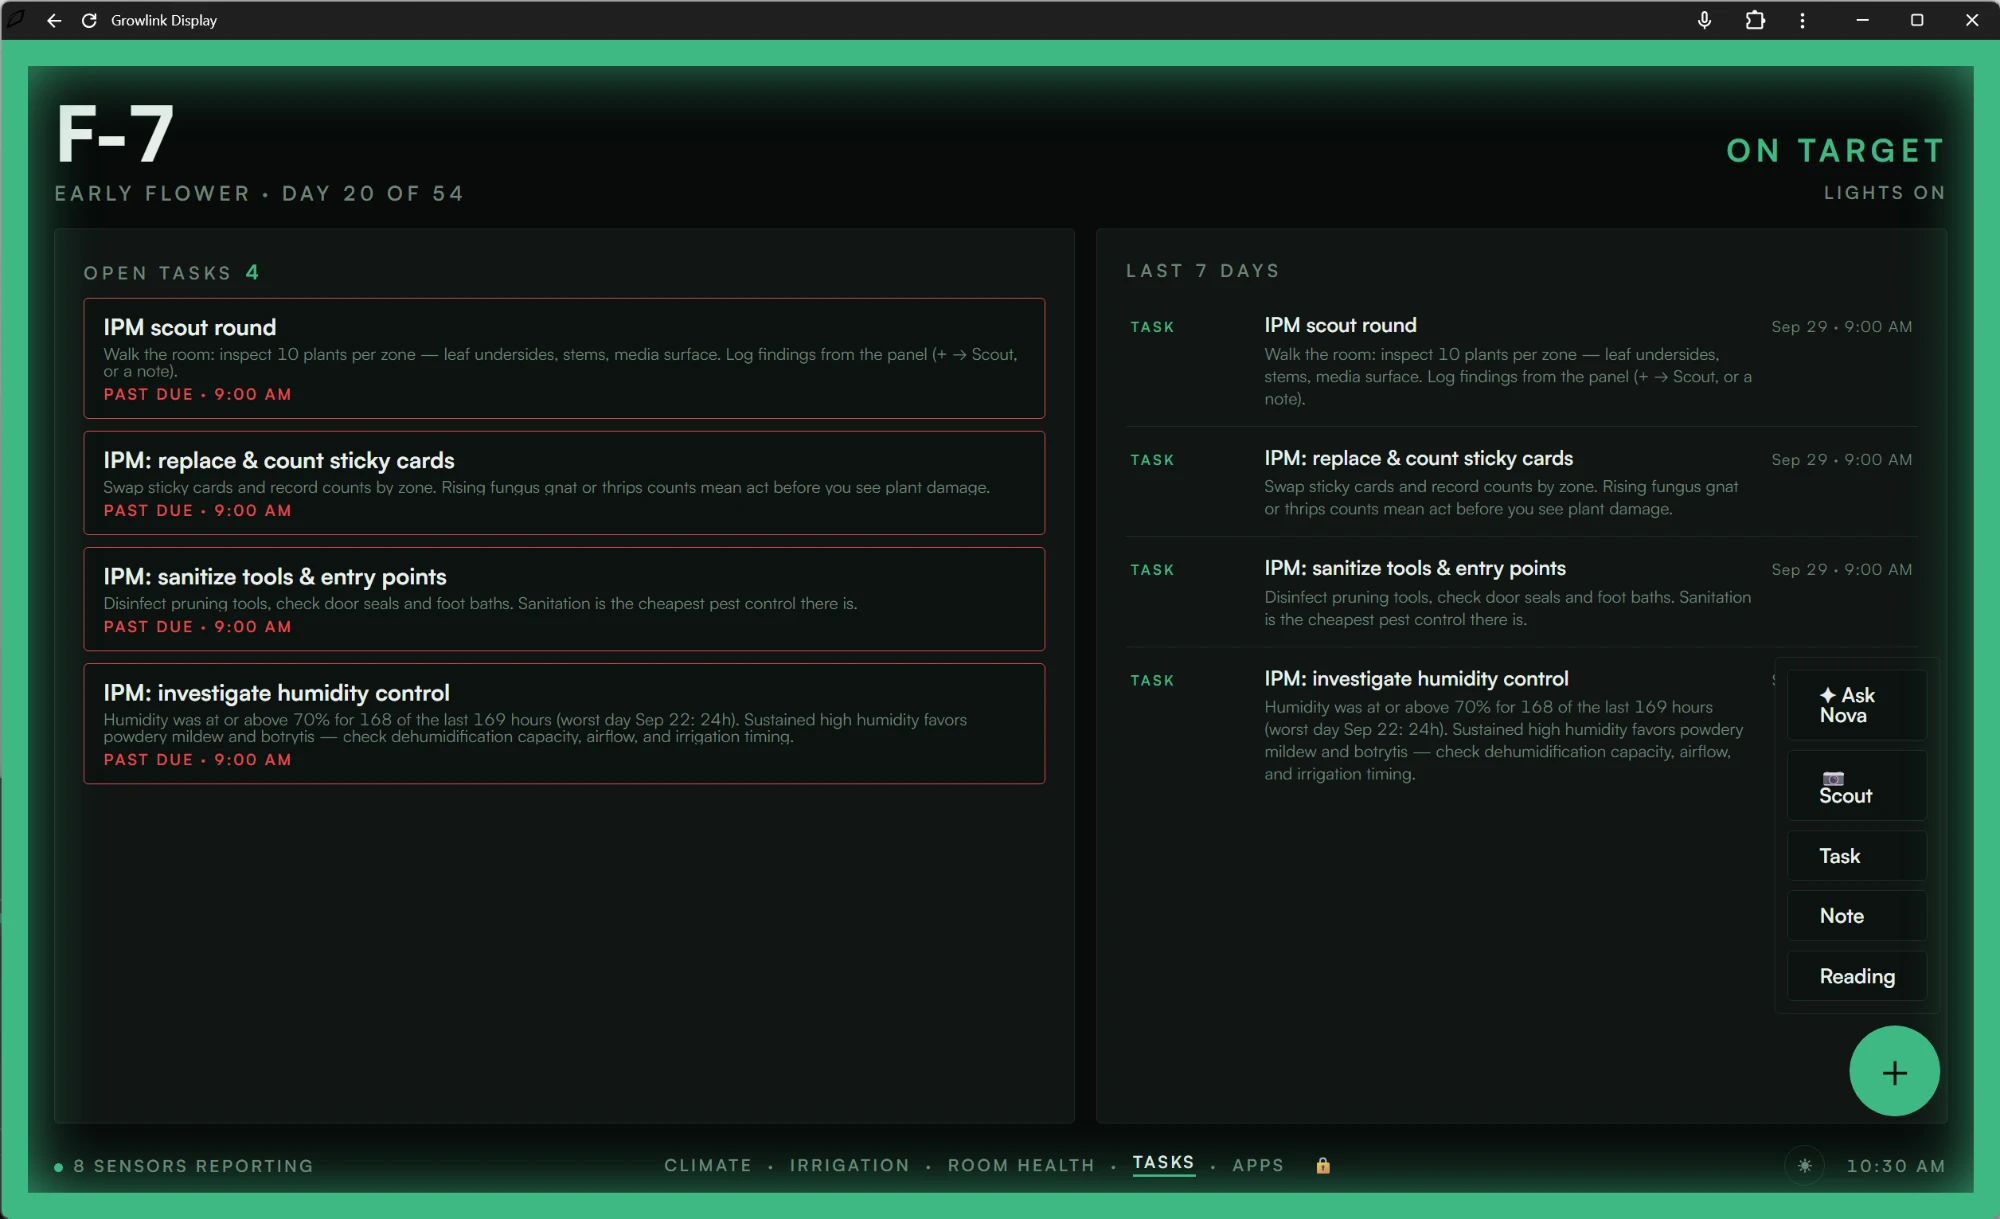2000x1219 pixels.
Task: Choose Task from the add menu
Action: pos(1857,856)
